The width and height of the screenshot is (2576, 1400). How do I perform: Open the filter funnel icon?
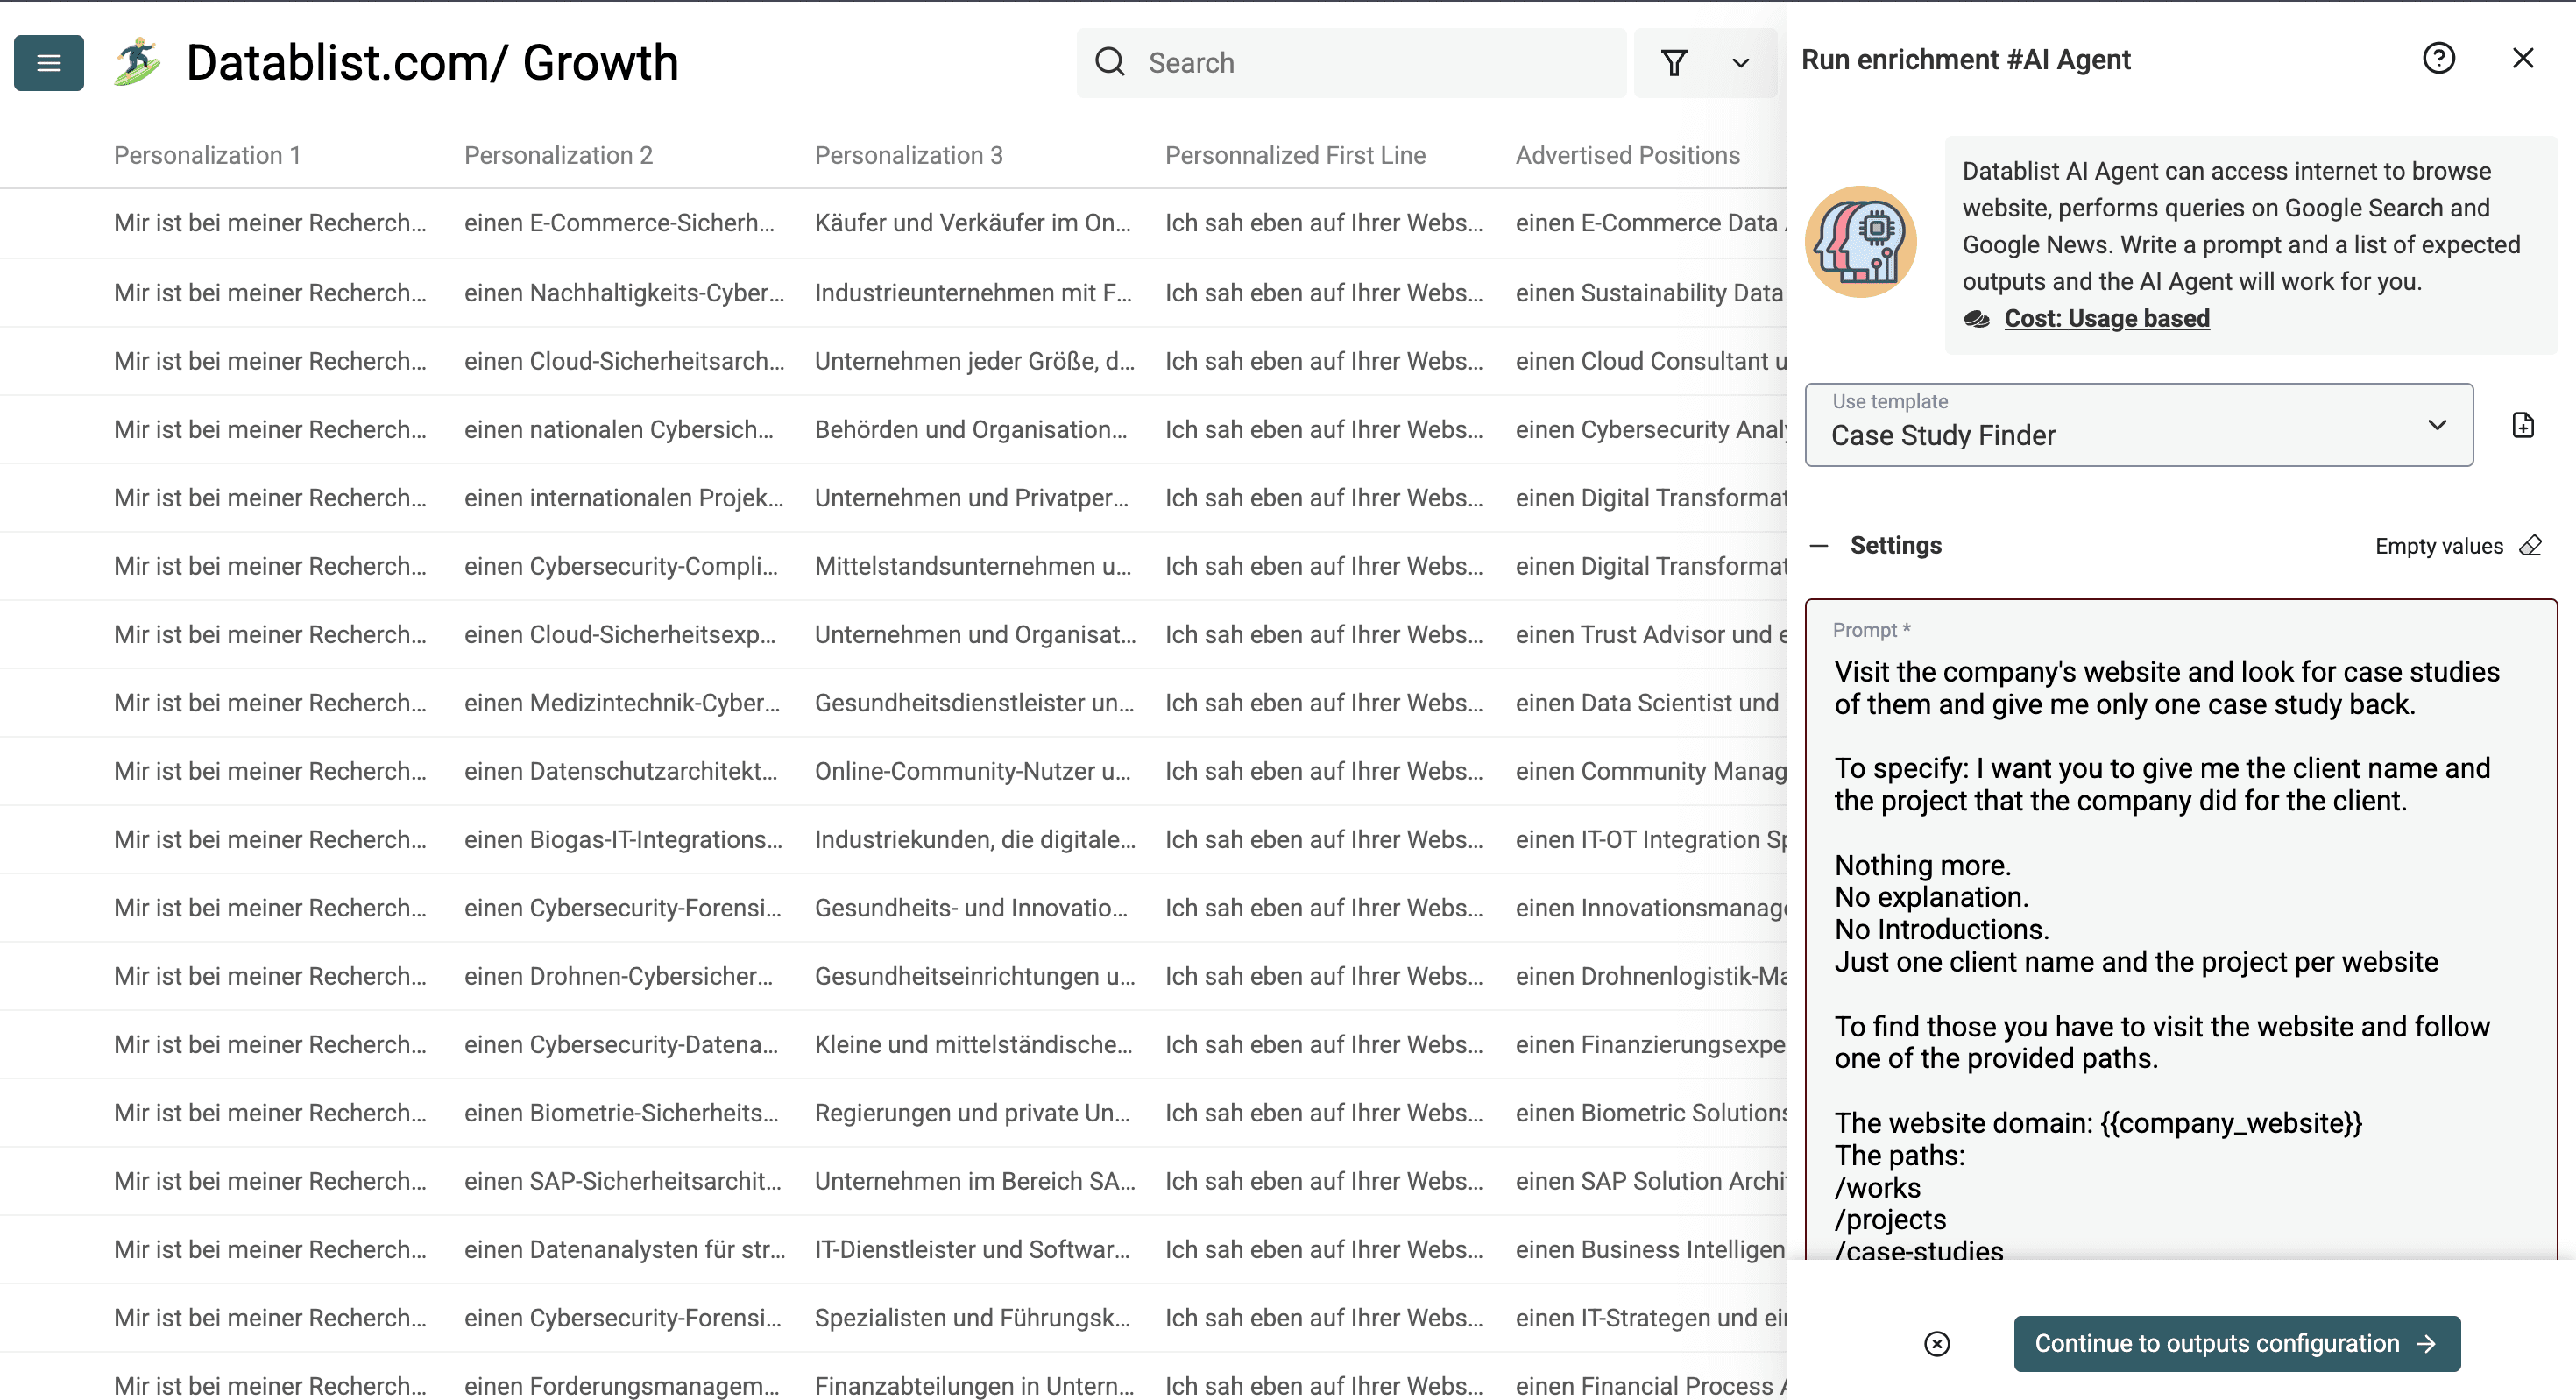(x=1675, y=62)
